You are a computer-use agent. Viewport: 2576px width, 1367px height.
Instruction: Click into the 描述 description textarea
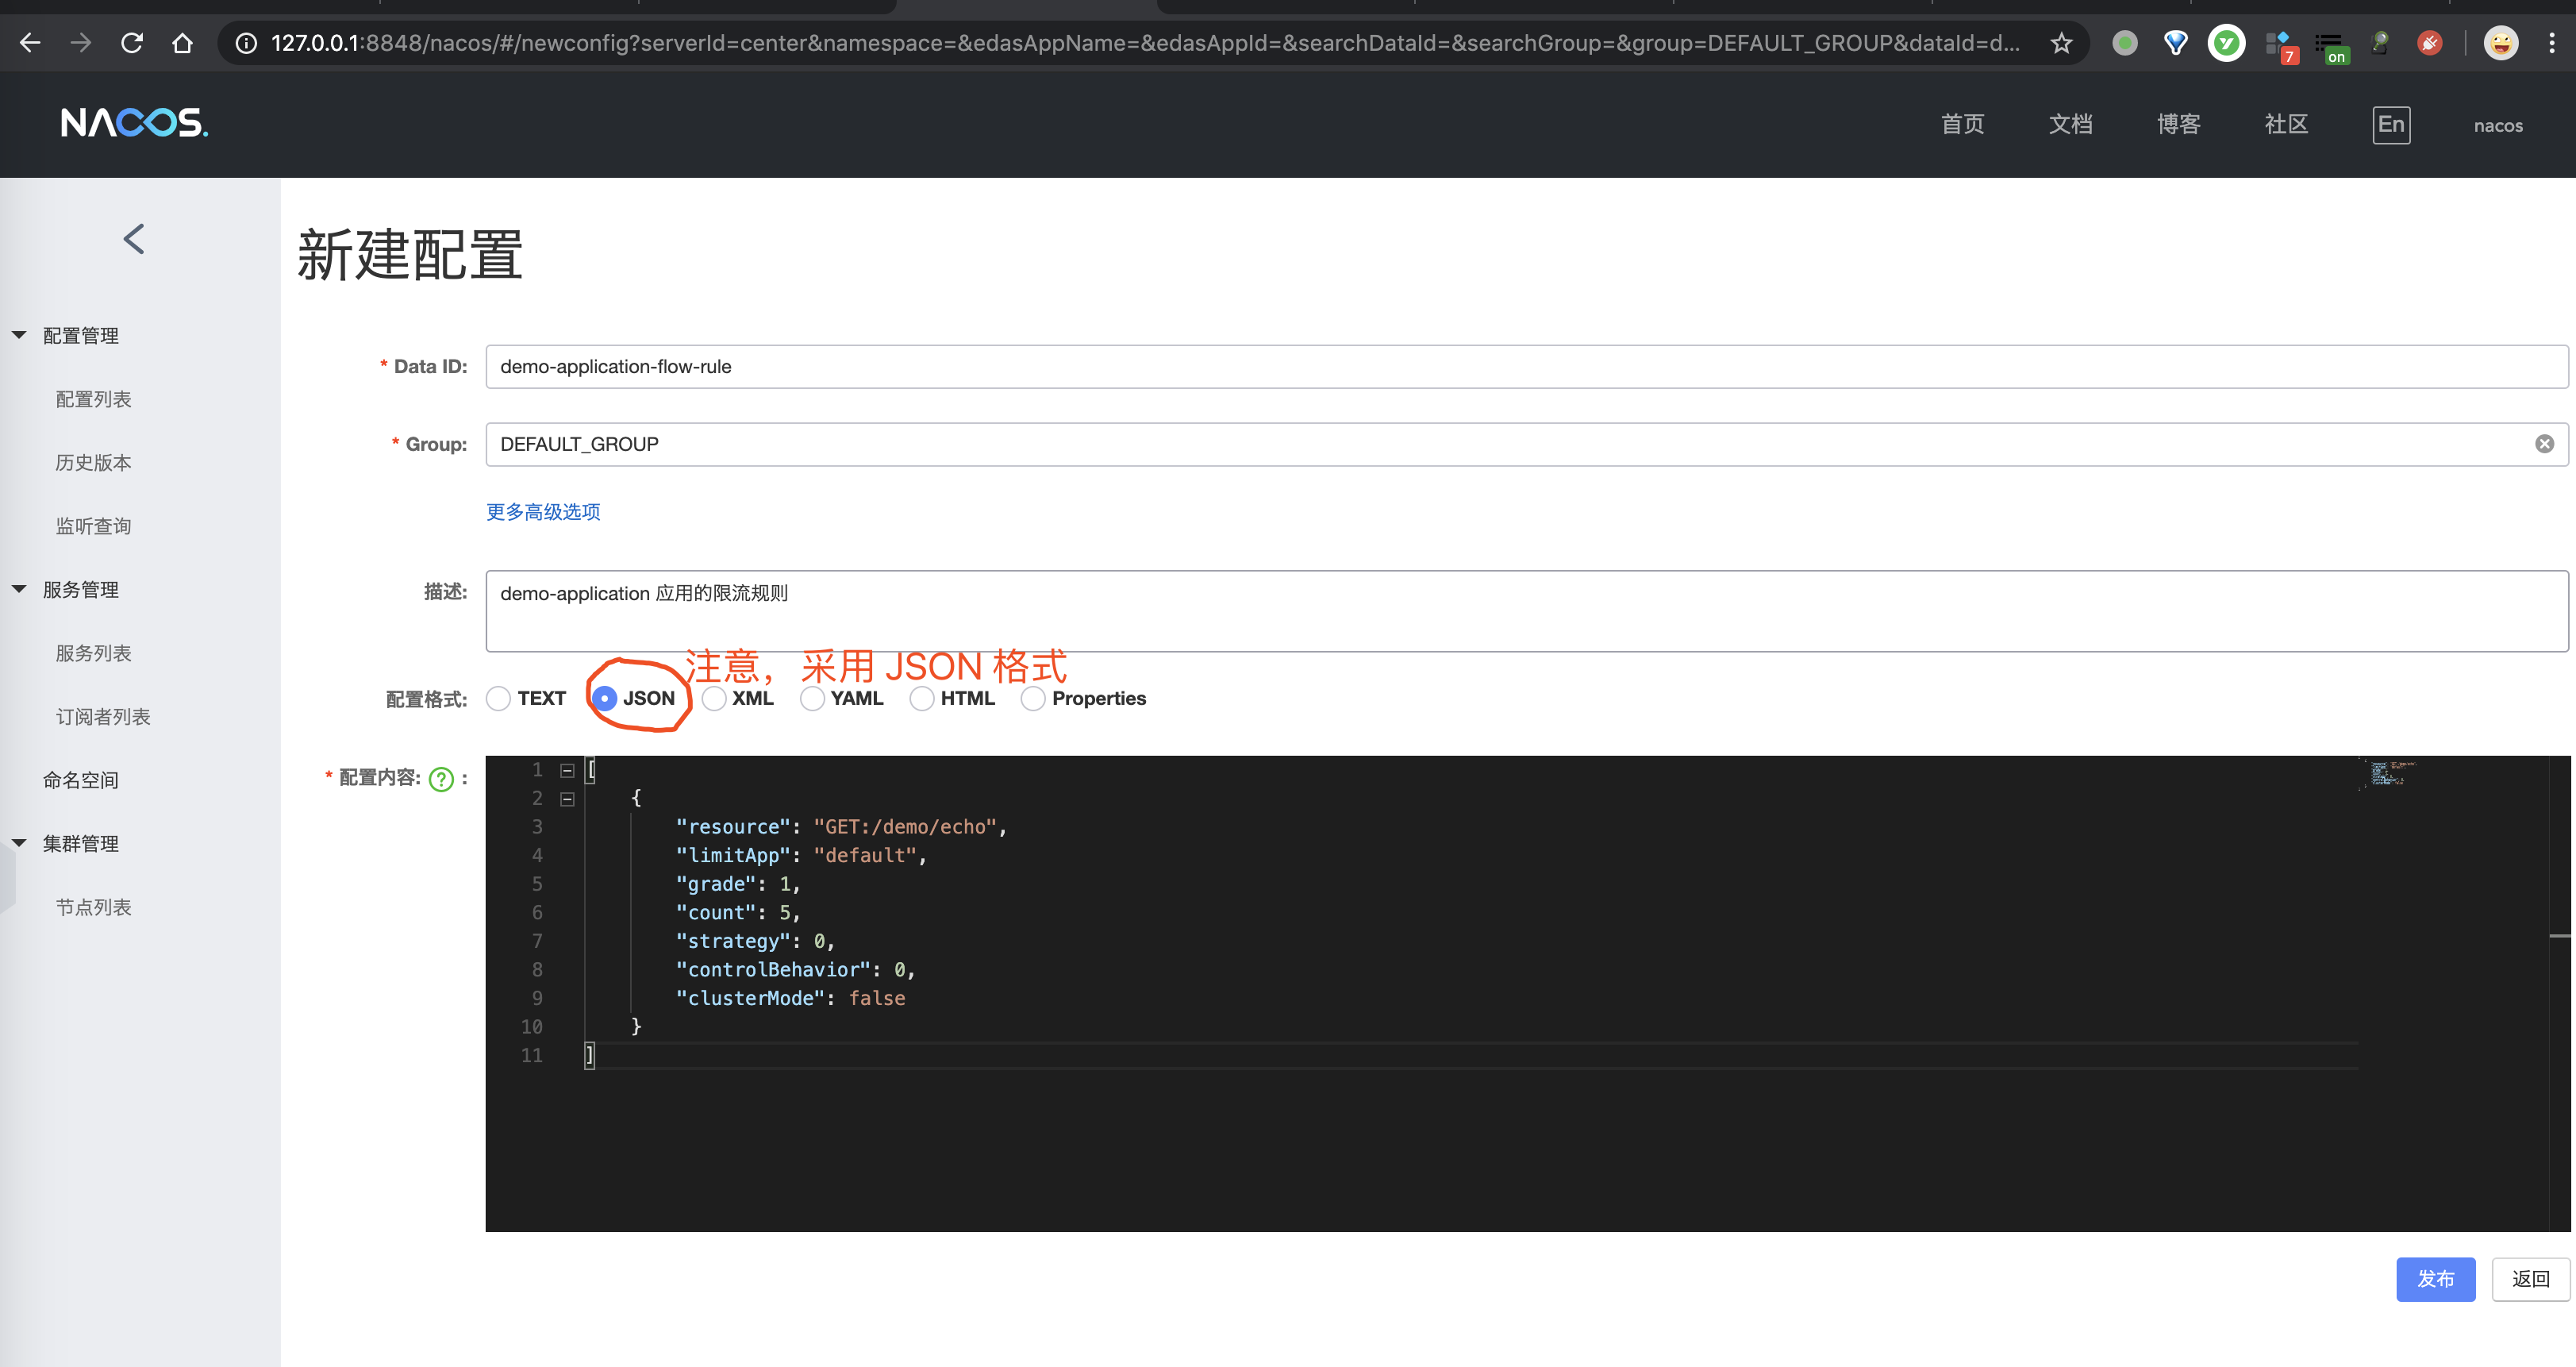[1526, 611]
